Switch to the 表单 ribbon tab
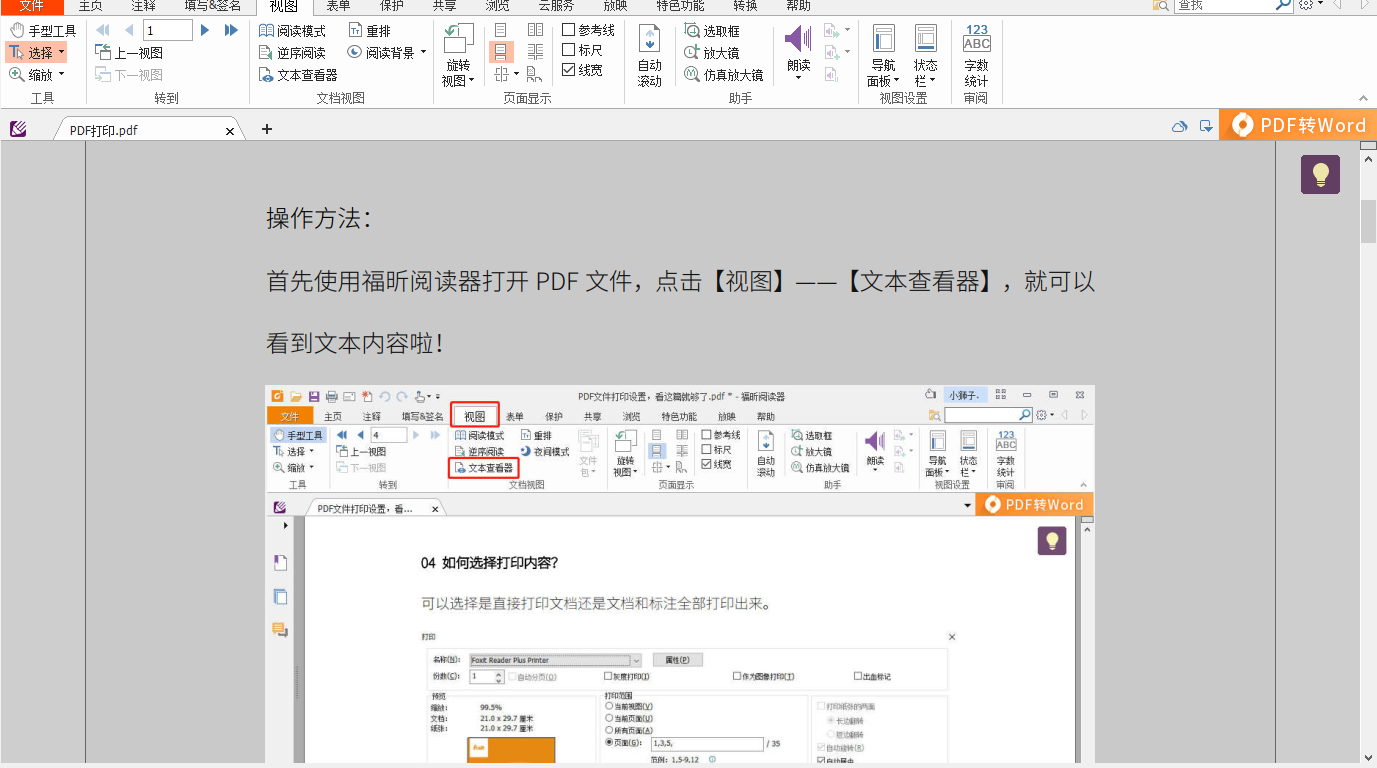 [x=337, y=7]
